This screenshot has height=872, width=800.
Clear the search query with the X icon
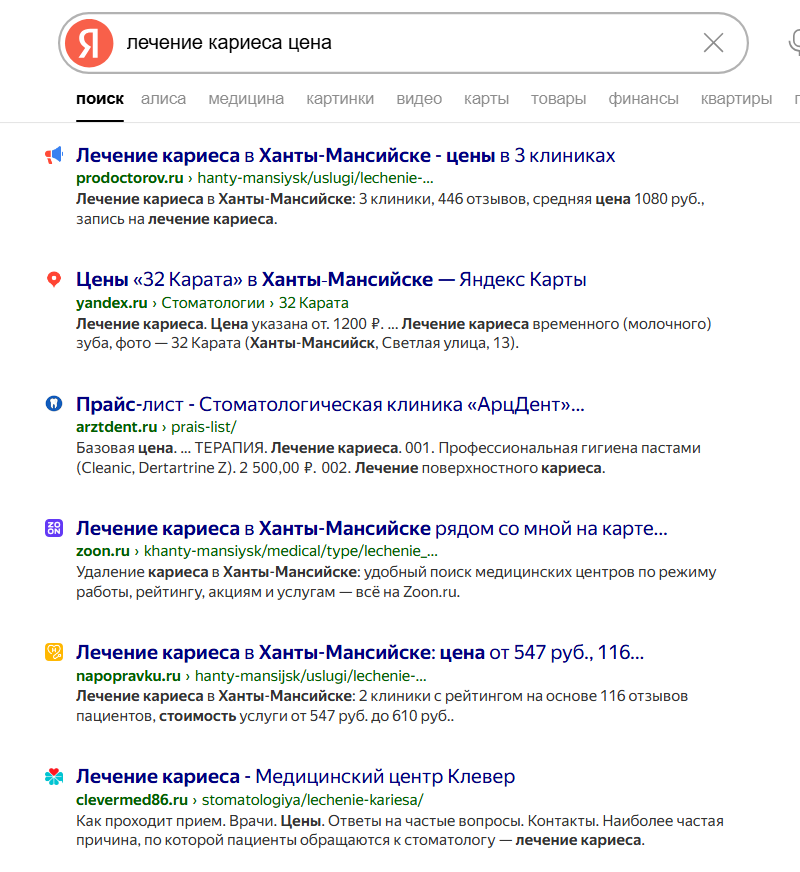coord(714,42)
